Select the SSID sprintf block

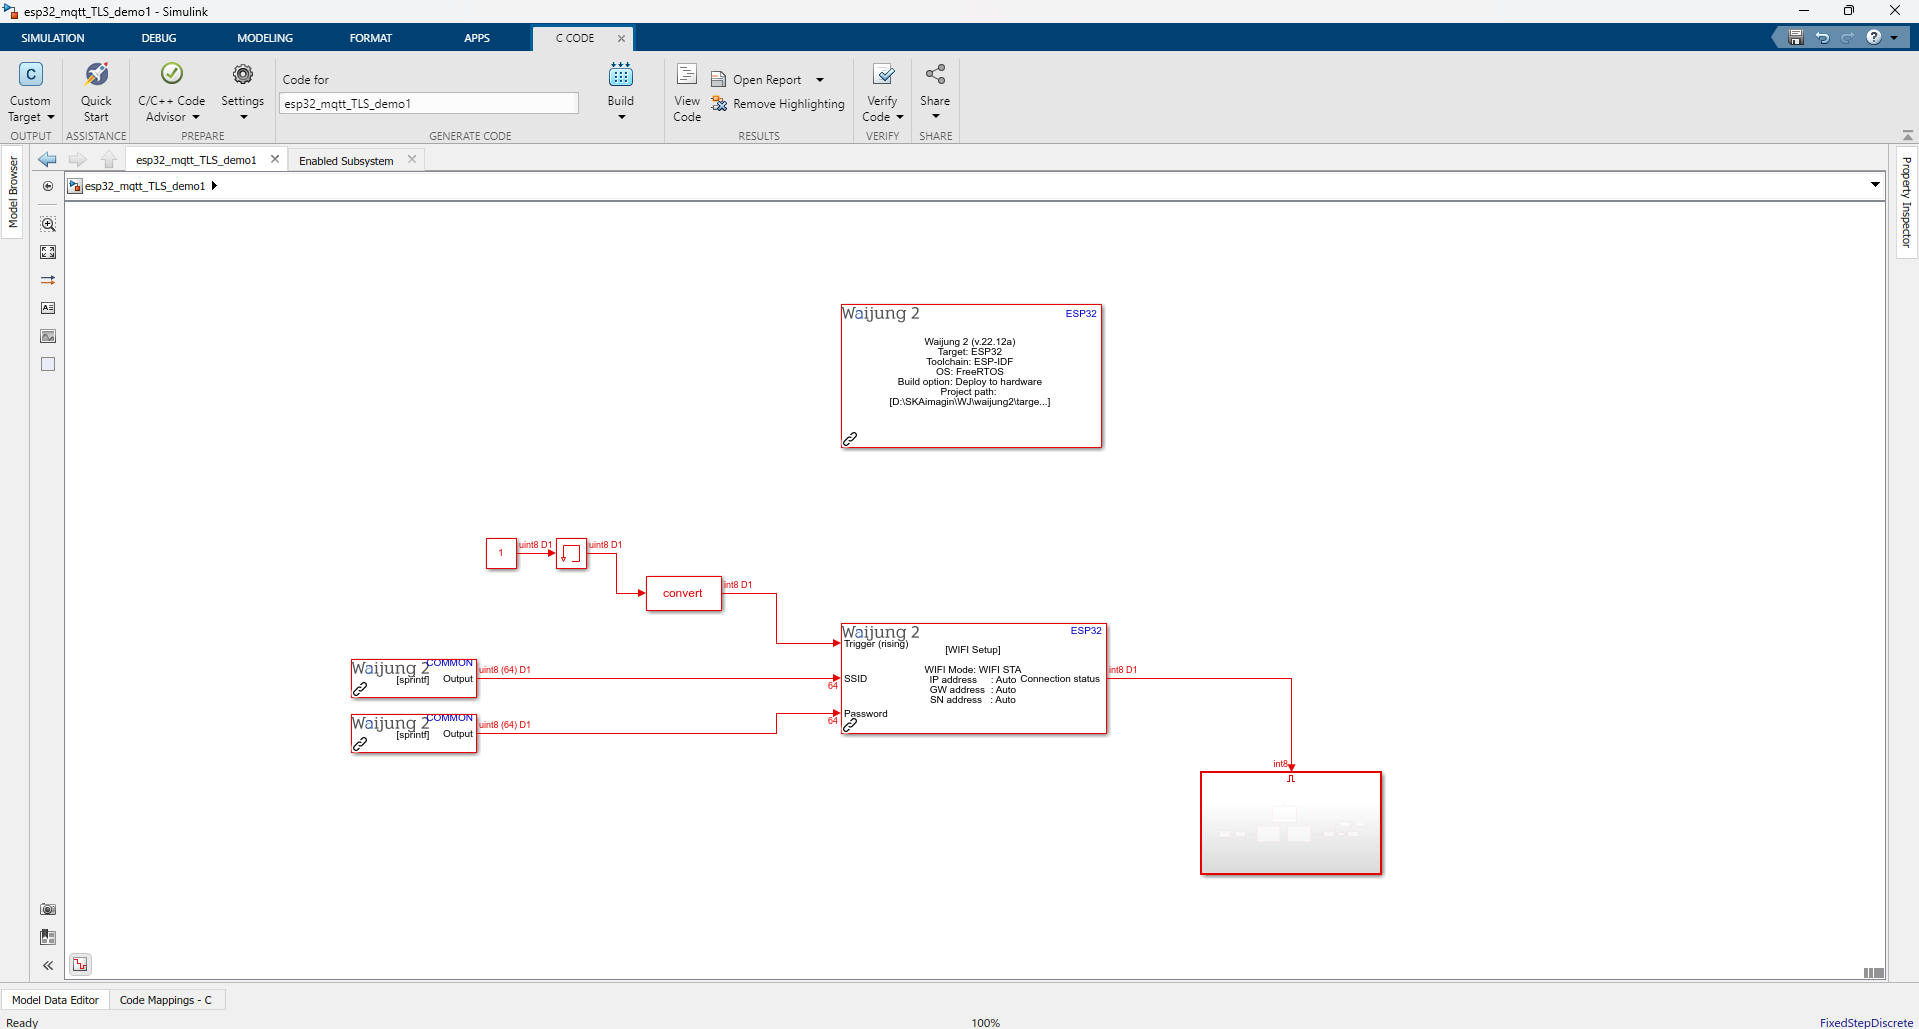pos(414,679)
